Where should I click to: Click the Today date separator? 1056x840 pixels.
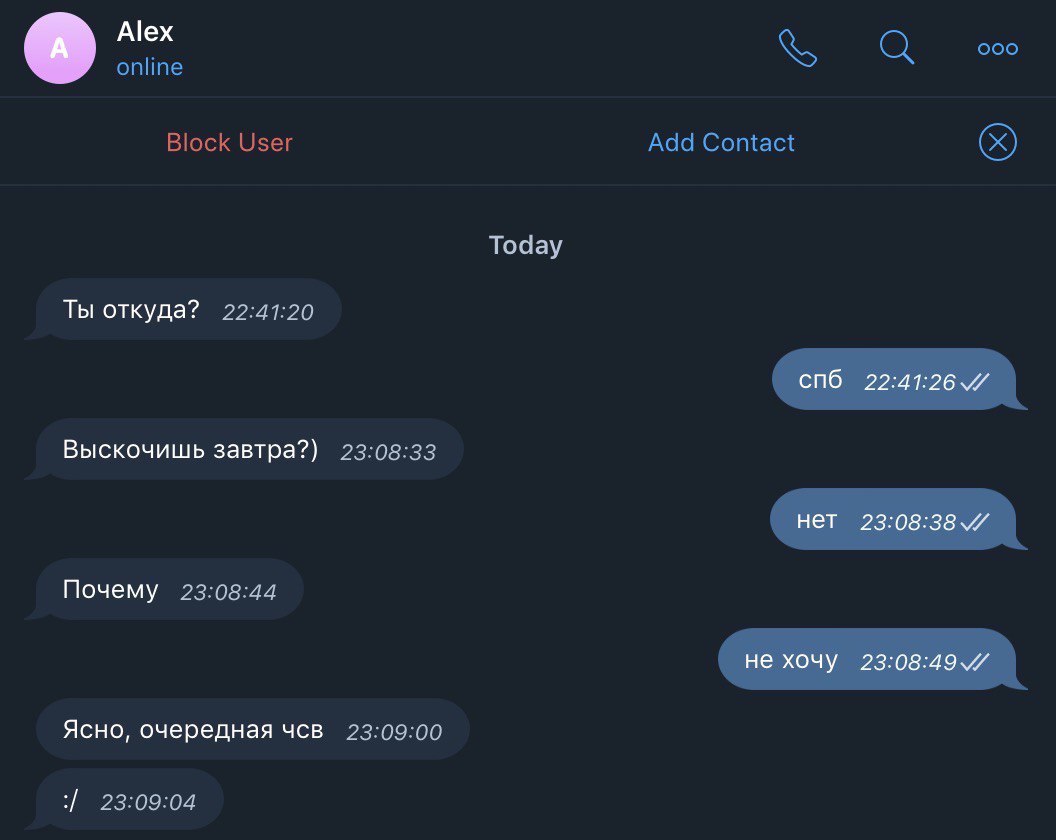click(x=526, y=245)
